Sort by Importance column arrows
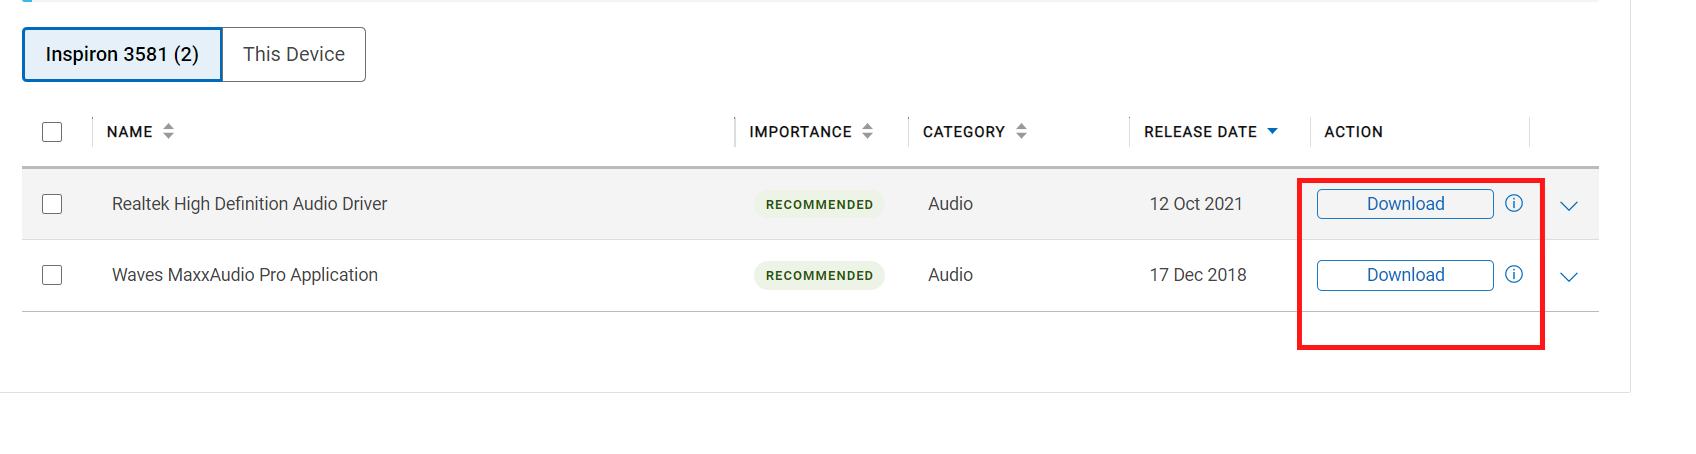 (867, 131)
